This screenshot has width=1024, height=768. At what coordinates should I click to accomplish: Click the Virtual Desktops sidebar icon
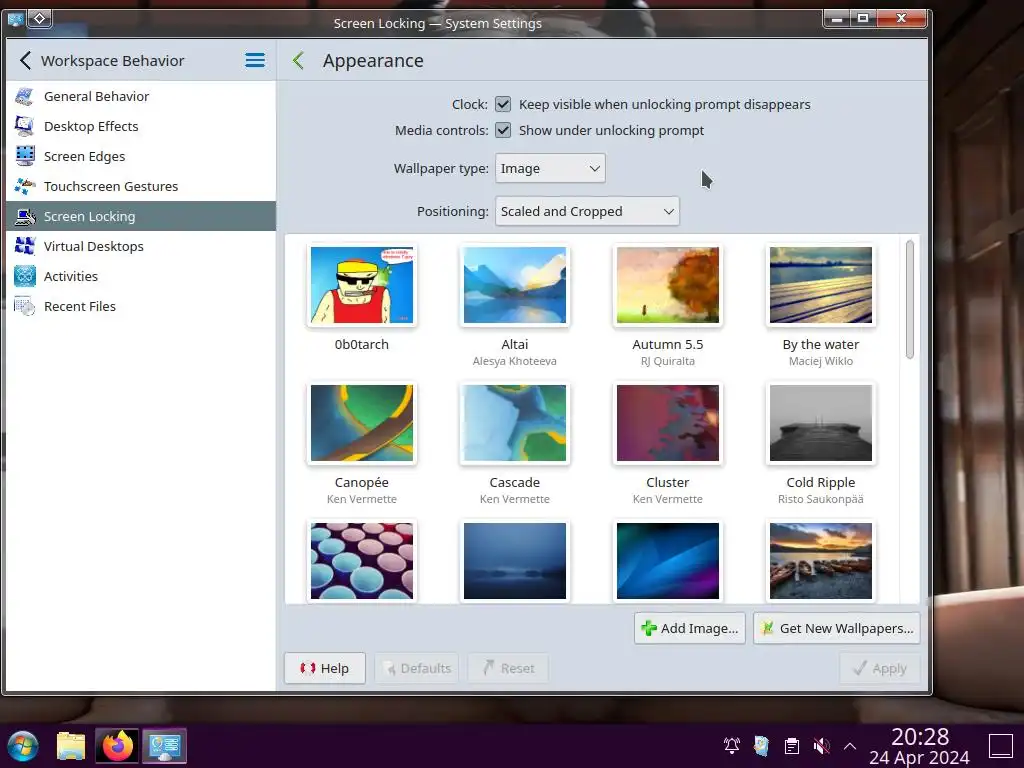(25, 247)
